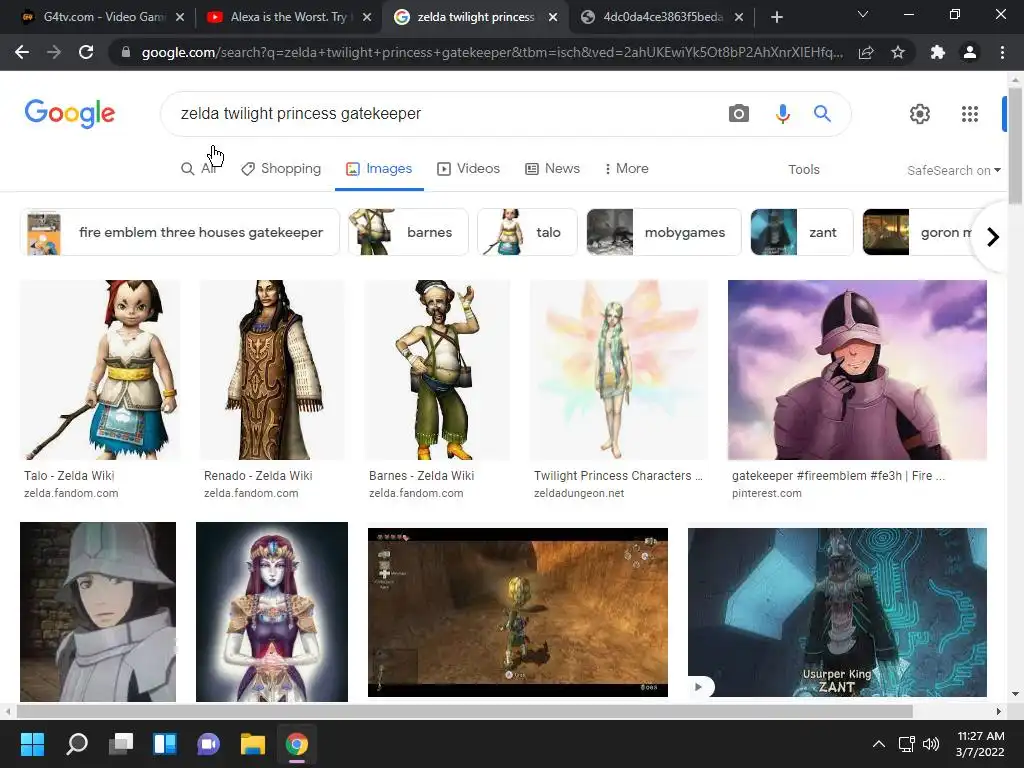Select the Images results tab
The height and width of the screenshot is (768, 1024).
tap(379, 168)
